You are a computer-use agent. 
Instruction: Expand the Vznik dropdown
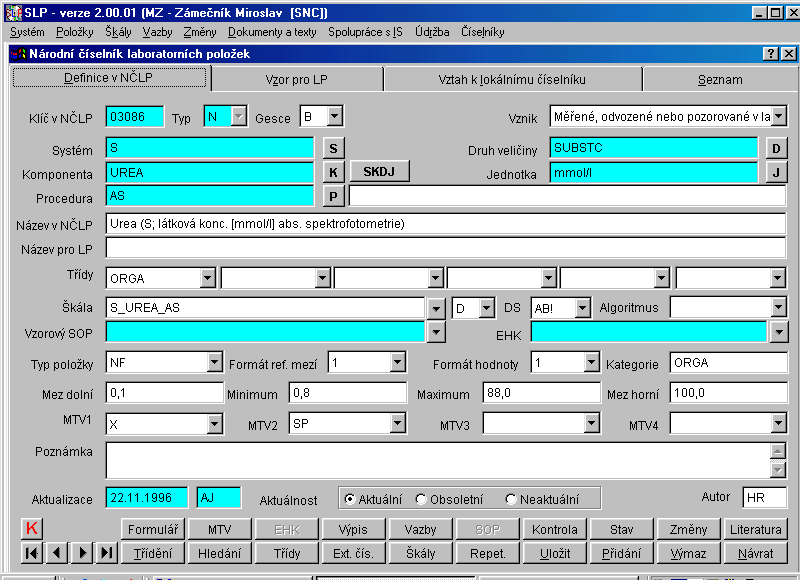[779, 117]
